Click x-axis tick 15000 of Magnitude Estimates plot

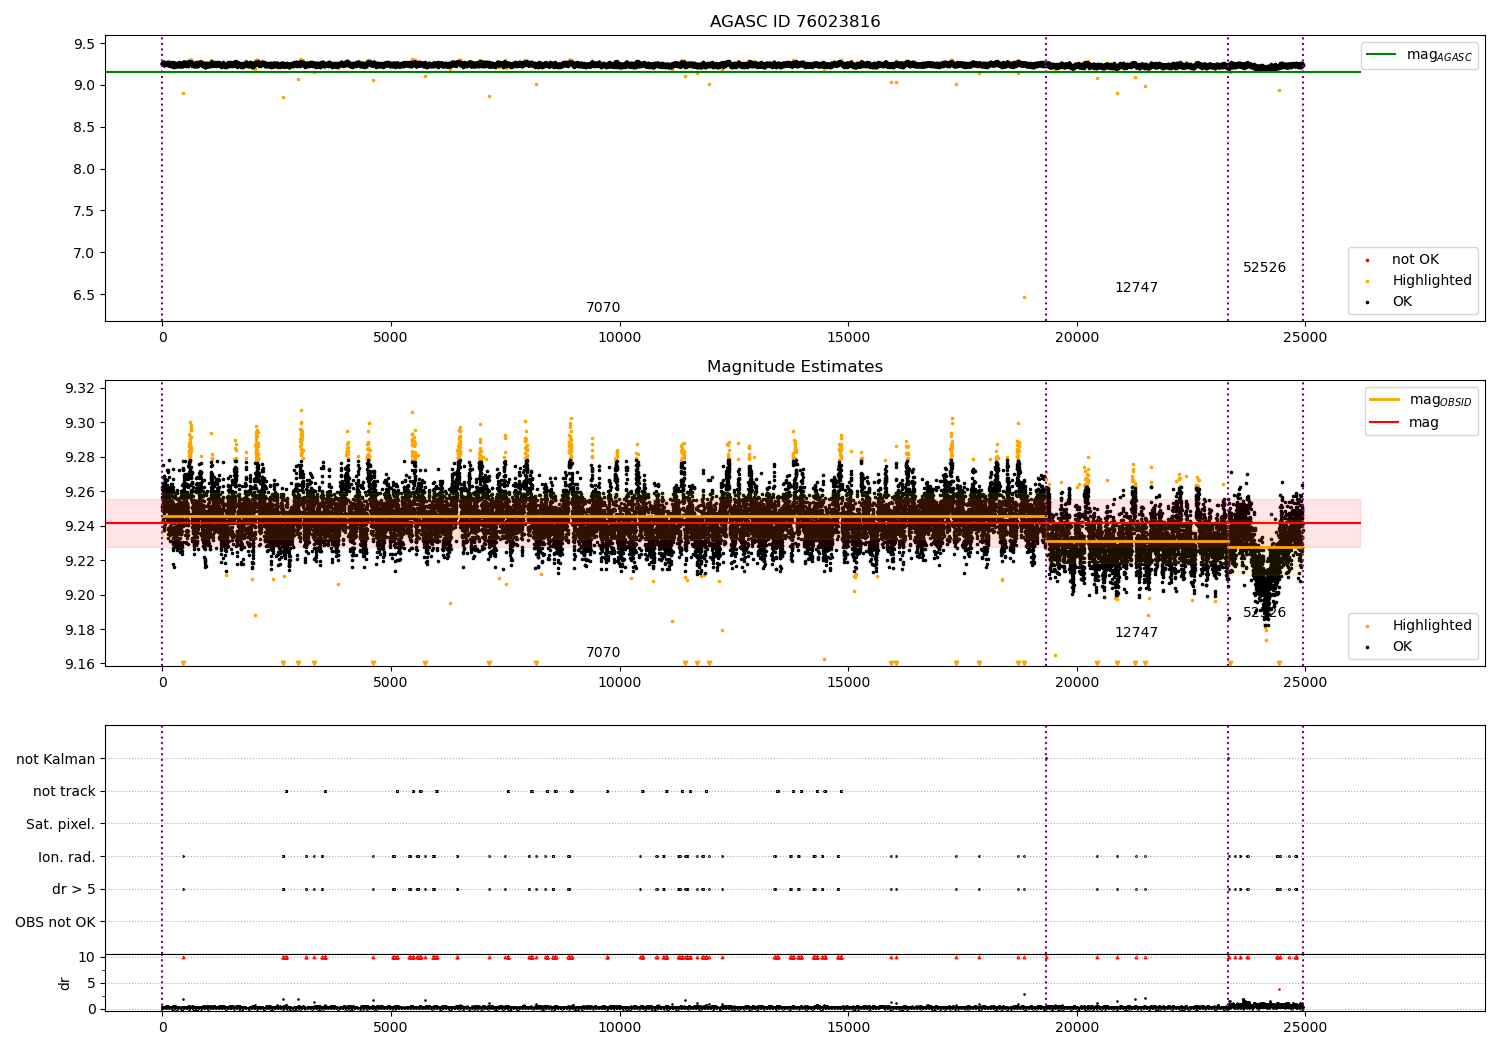click(x=848, y=683)
